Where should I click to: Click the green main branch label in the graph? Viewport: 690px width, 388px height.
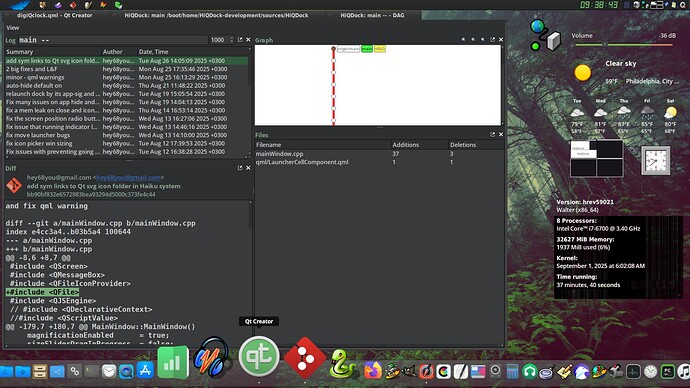click(367, 49)
